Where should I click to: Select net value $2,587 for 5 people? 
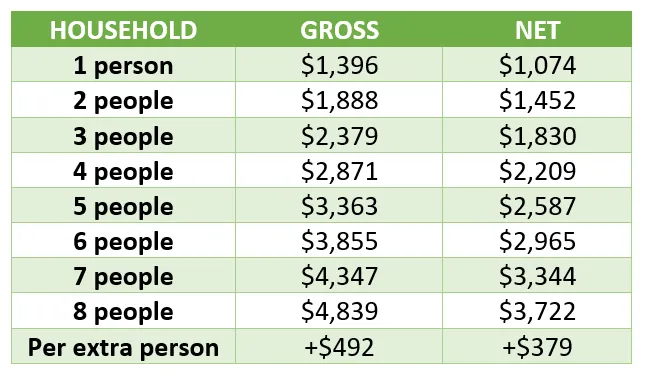[x=537, y=206]
